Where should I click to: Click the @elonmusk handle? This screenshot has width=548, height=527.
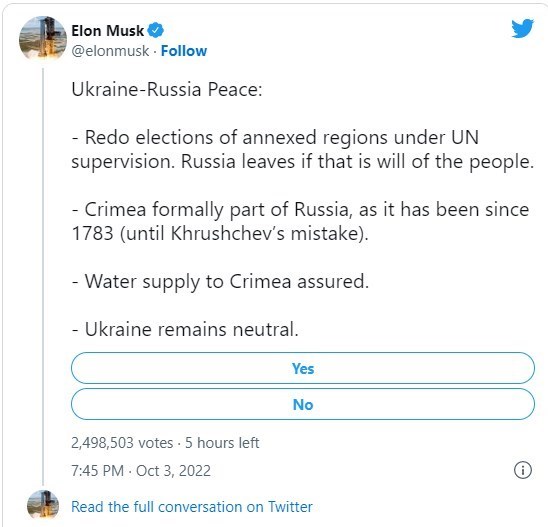tap(110, 51)
